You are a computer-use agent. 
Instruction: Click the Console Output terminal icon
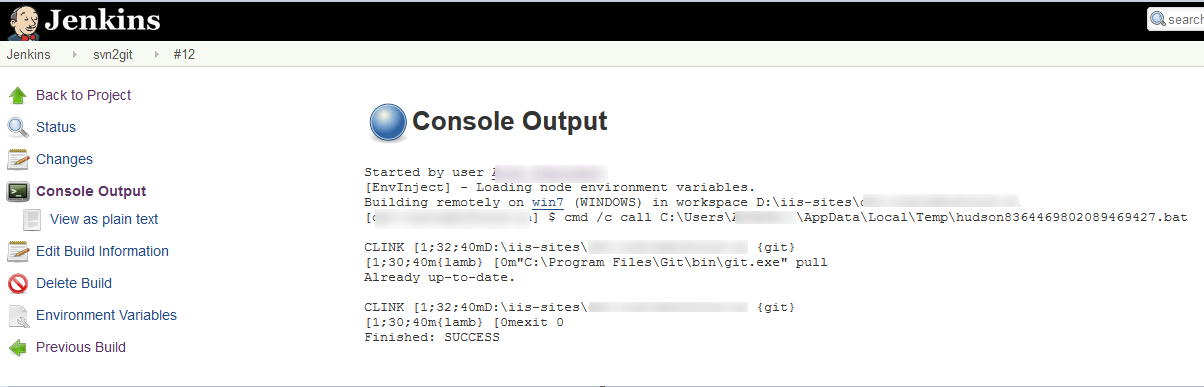(18, 192)
